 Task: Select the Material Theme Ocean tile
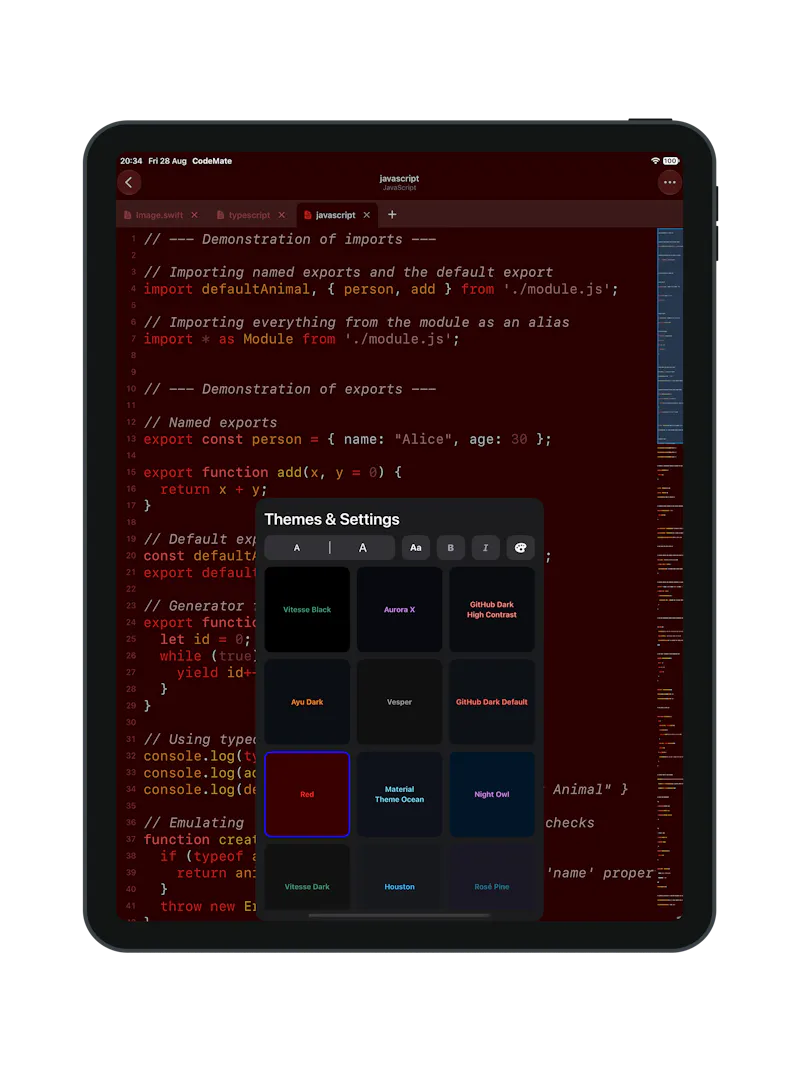(399, 794)
